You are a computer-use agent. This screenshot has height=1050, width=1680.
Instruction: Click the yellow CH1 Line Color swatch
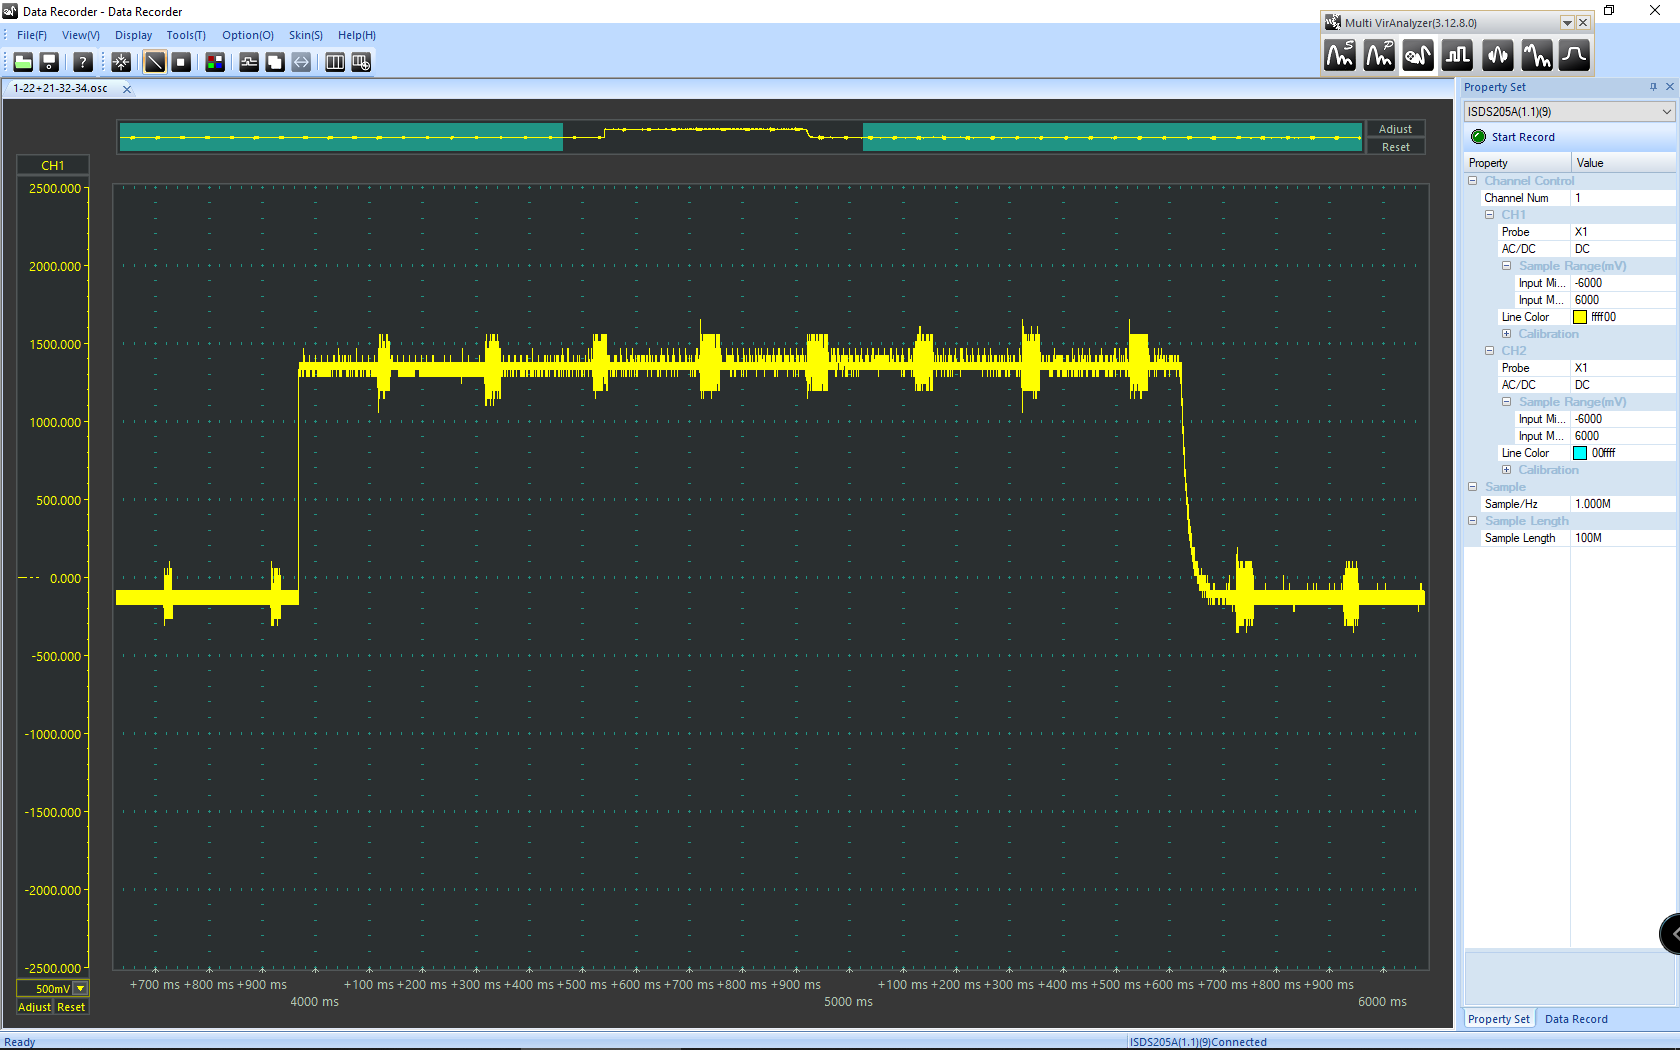tap(1580, 317)
